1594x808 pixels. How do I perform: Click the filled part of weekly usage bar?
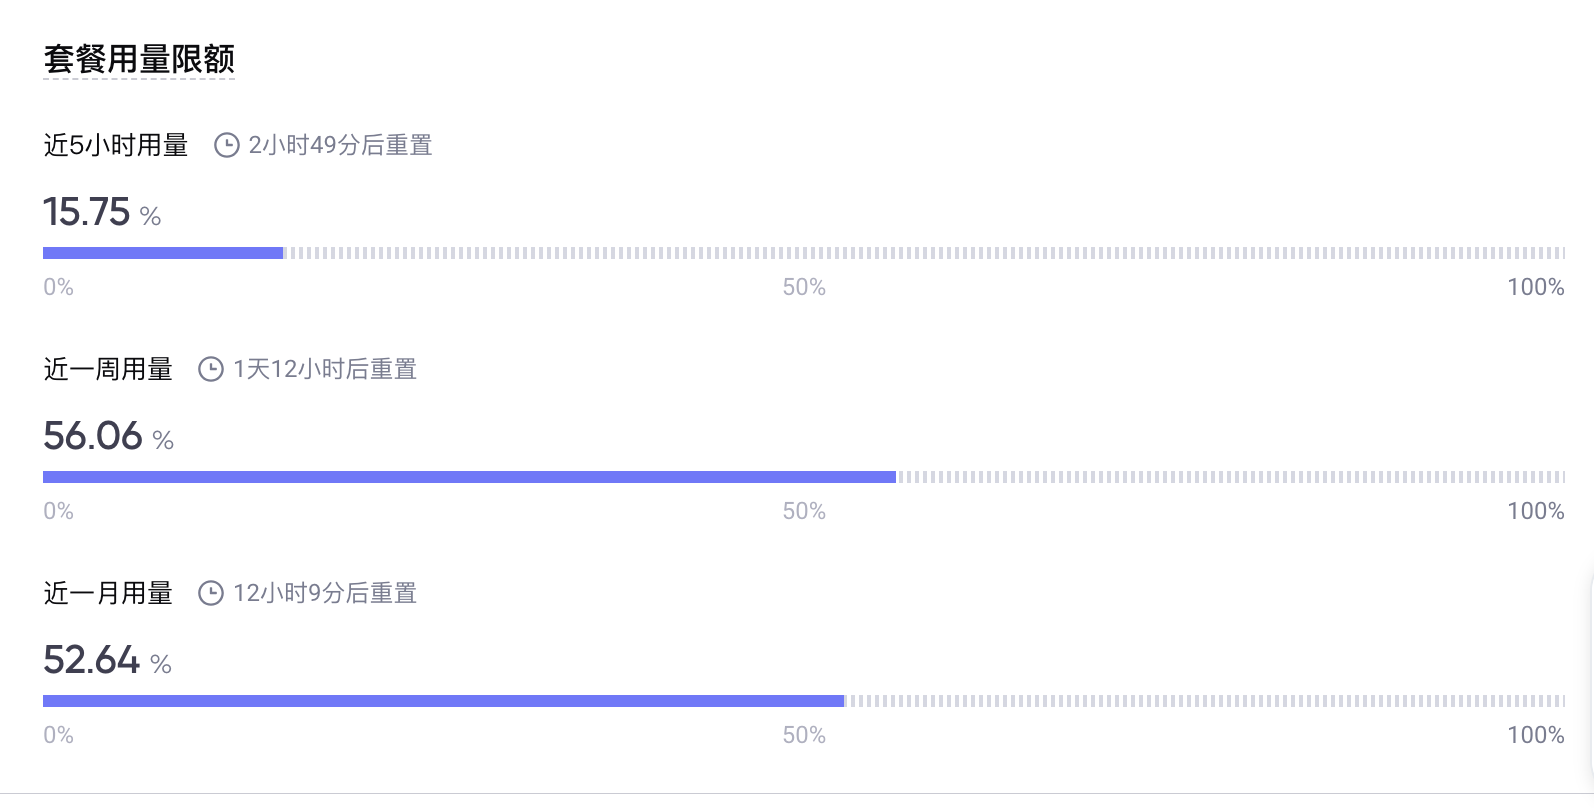[x=469, y=477]
